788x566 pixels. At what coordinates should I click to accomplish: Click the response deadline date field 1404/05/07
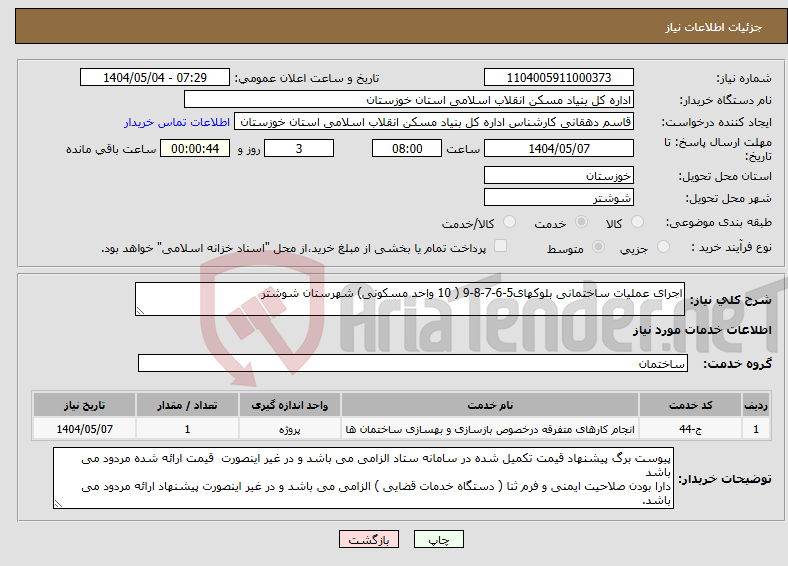point(558,148)
